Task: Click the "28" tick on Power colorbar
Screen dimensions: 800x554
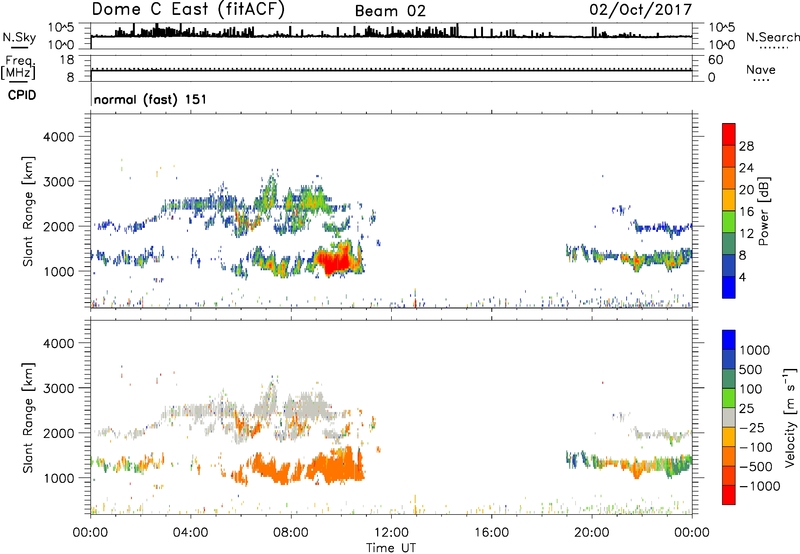Action: coord(746,146)
